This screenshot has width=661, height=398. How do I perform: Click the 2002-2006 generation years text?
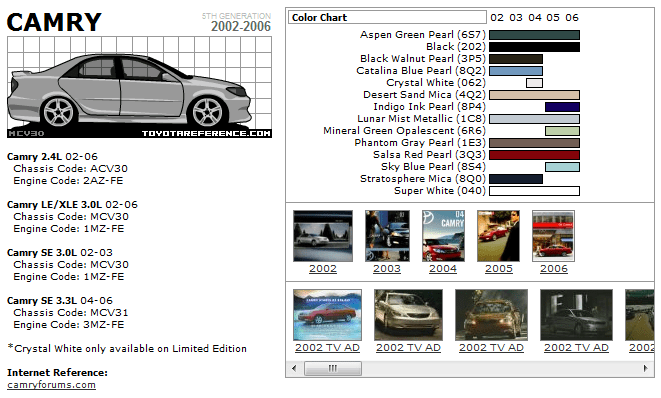pyautogui.click(x=241, y=27)
